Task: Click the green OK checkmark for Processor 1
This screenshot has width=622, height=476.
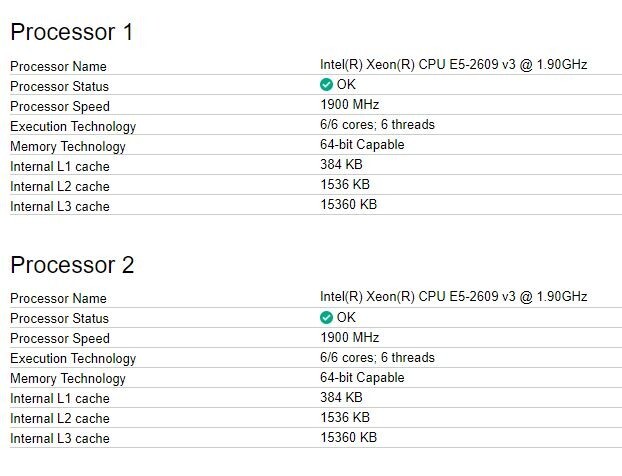Action: (x=326, y=85)
